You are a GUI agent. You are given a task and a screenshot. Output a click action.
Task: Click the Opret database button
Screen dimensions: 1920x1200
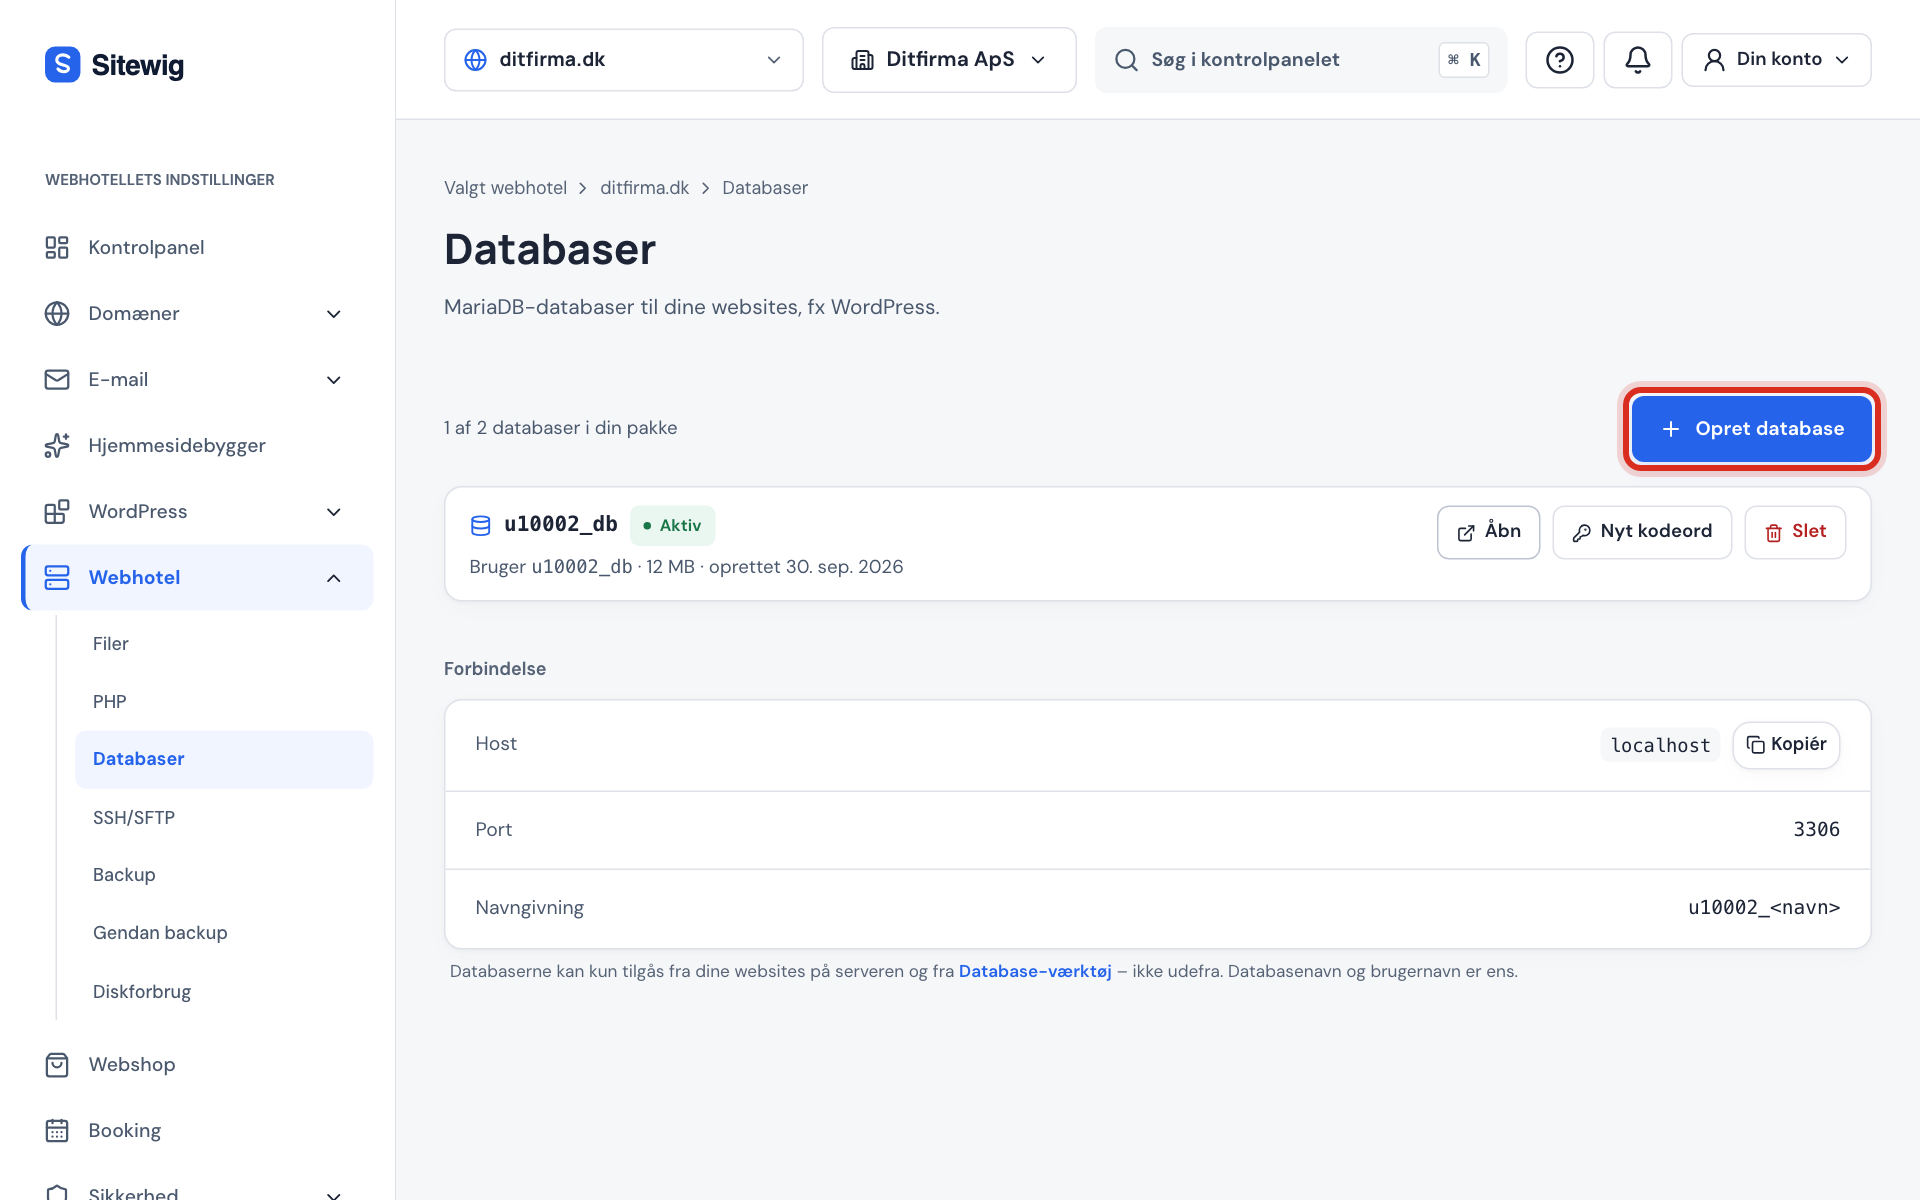click(1751, 429)
